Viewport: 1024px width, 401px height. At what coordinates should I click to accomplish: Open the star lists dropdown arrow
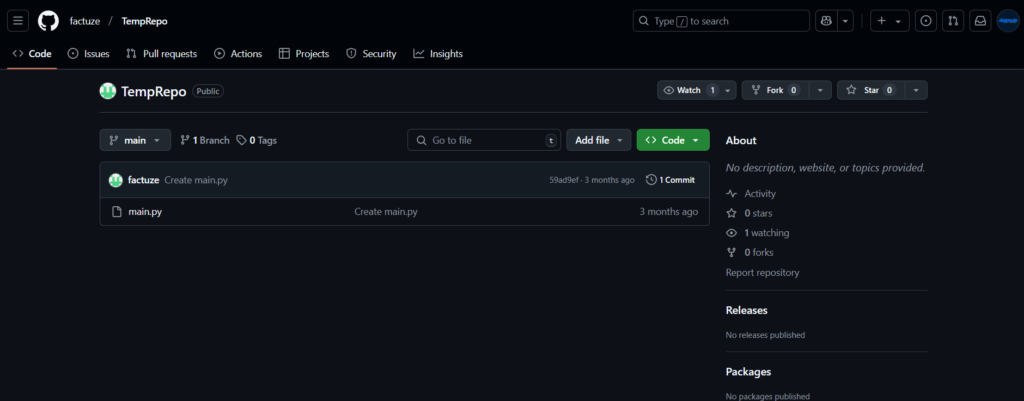915,90
